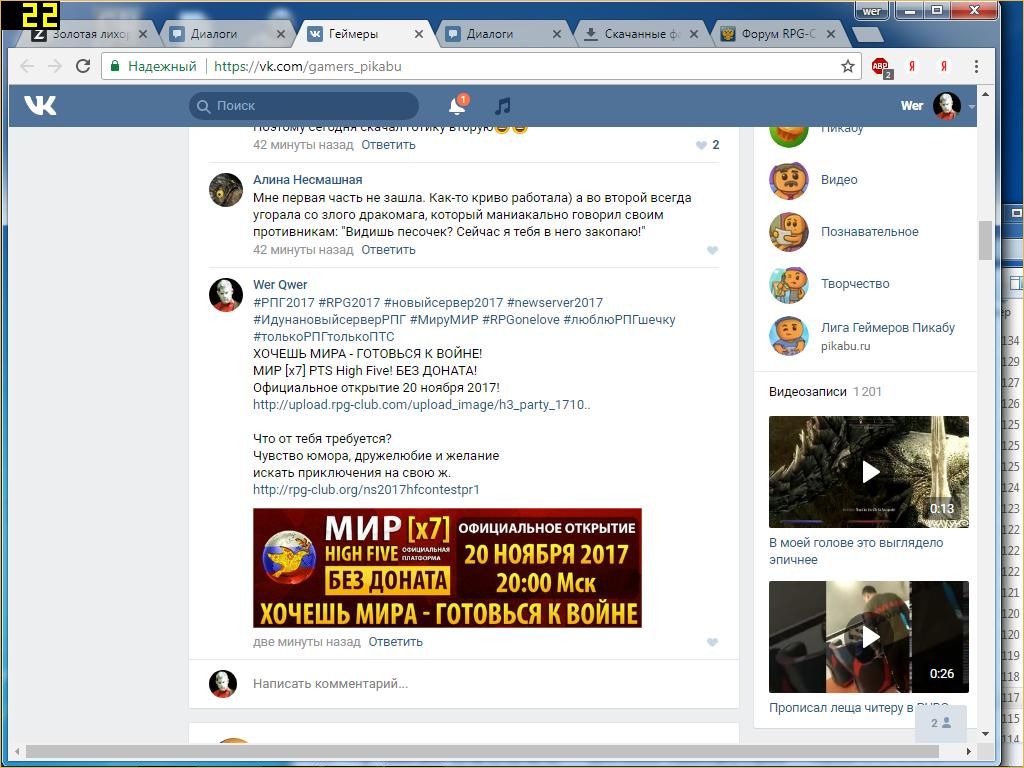This screenshot has height=768, width=1024.
Task: Go forward with browser forward arrow
Action: click(55, 66)
